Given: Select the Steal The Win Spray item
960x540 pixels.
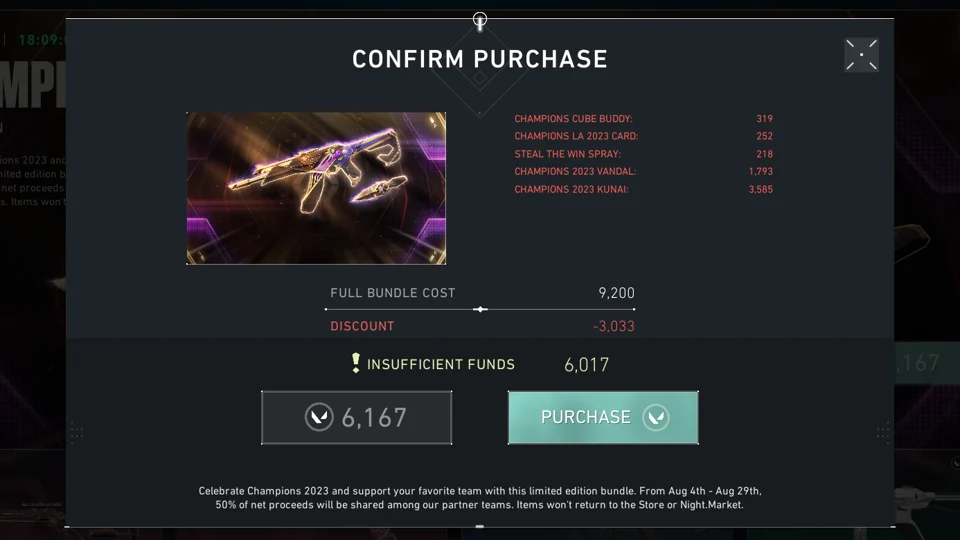Looking at the screenshot, I should click(x=567, y=154).
